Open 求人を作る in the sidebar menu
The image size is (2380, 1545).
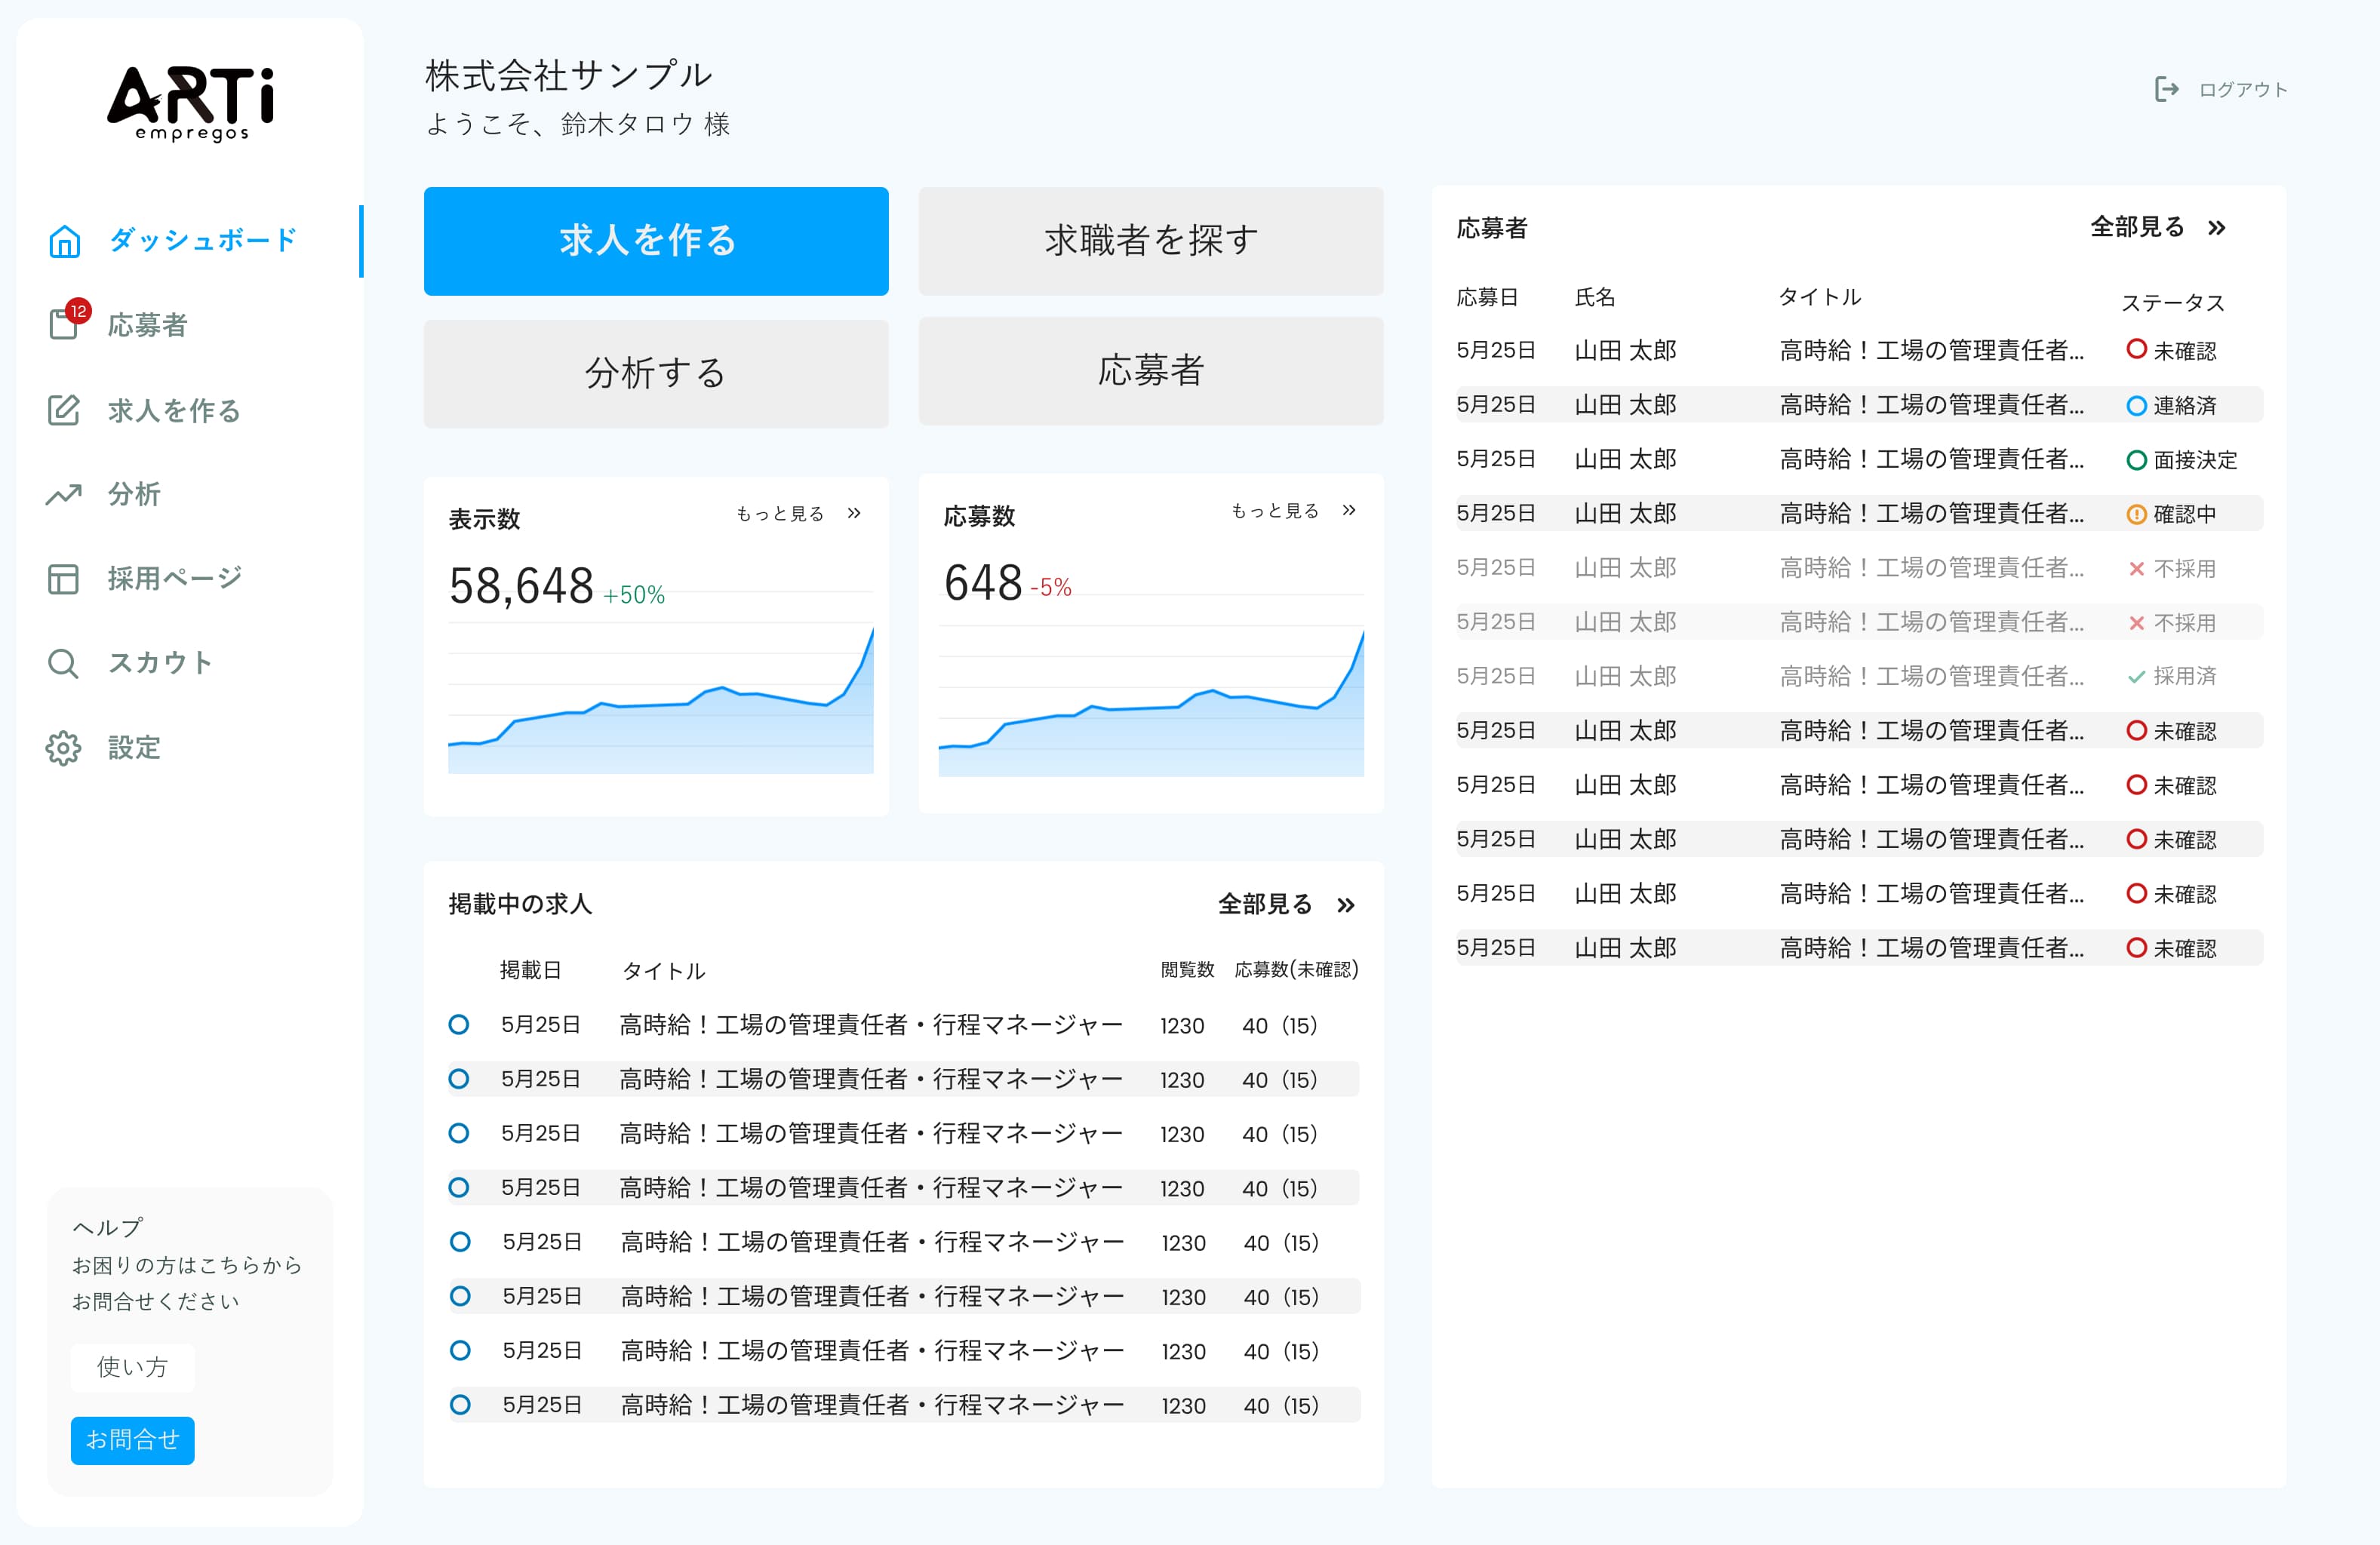(x=174, y=410)
